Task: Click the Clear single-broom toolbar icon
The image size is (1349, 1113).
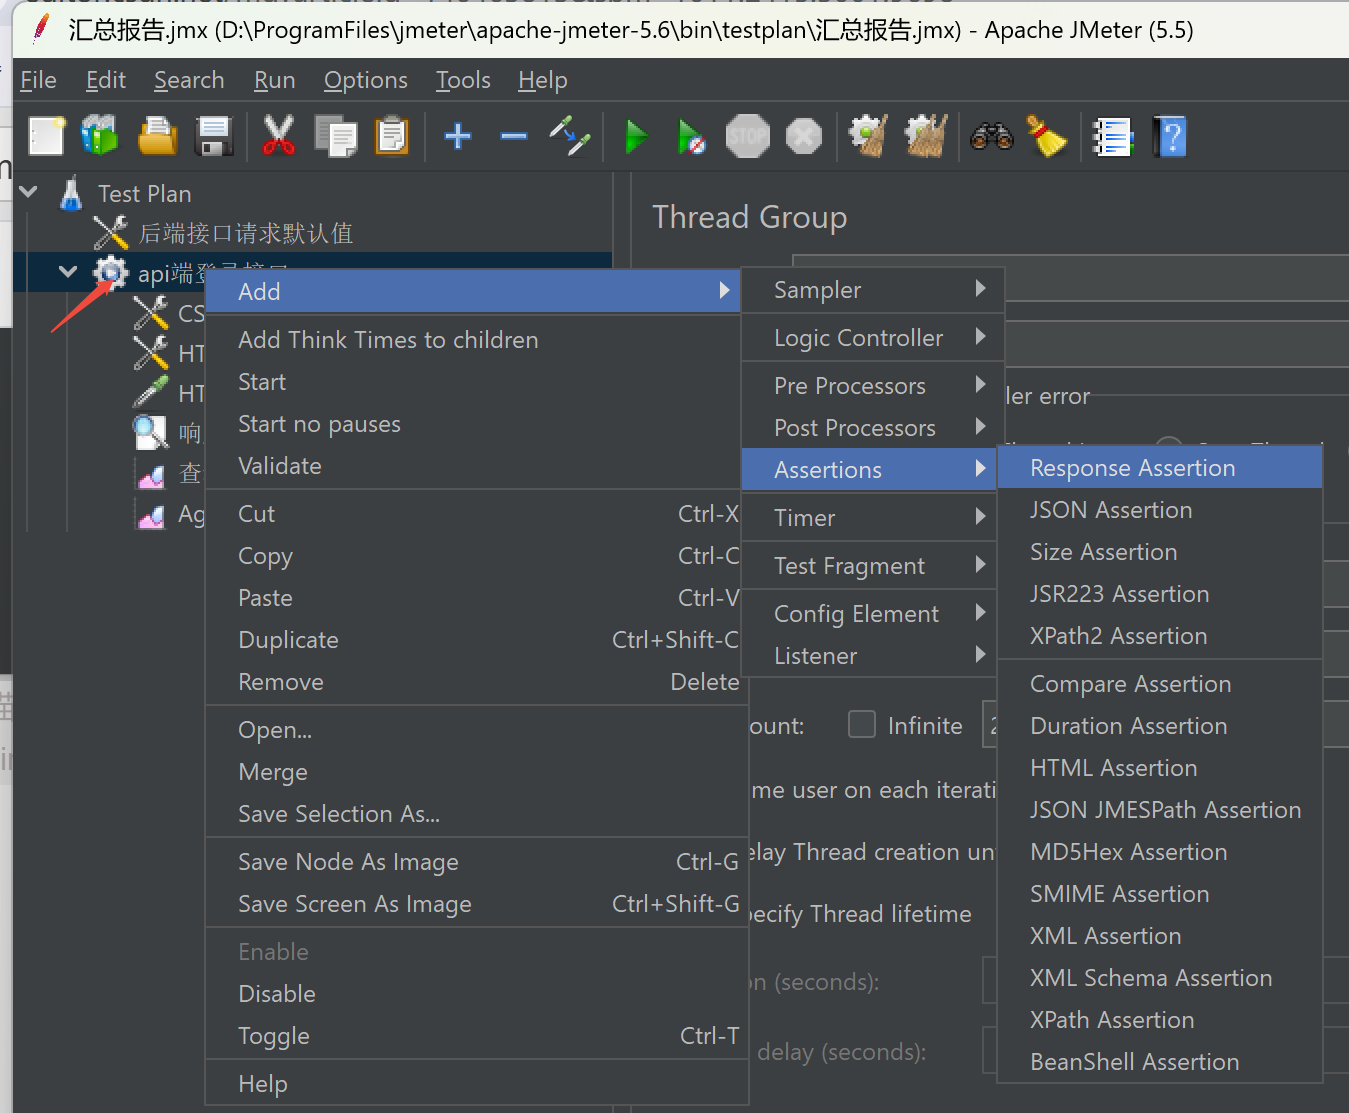Action: click(x=868, y=136)
